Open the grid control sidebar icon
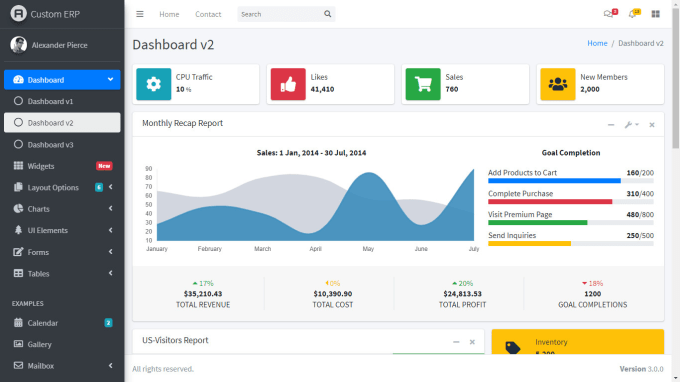Screen dimensions: 680x382 coord(655,14)
